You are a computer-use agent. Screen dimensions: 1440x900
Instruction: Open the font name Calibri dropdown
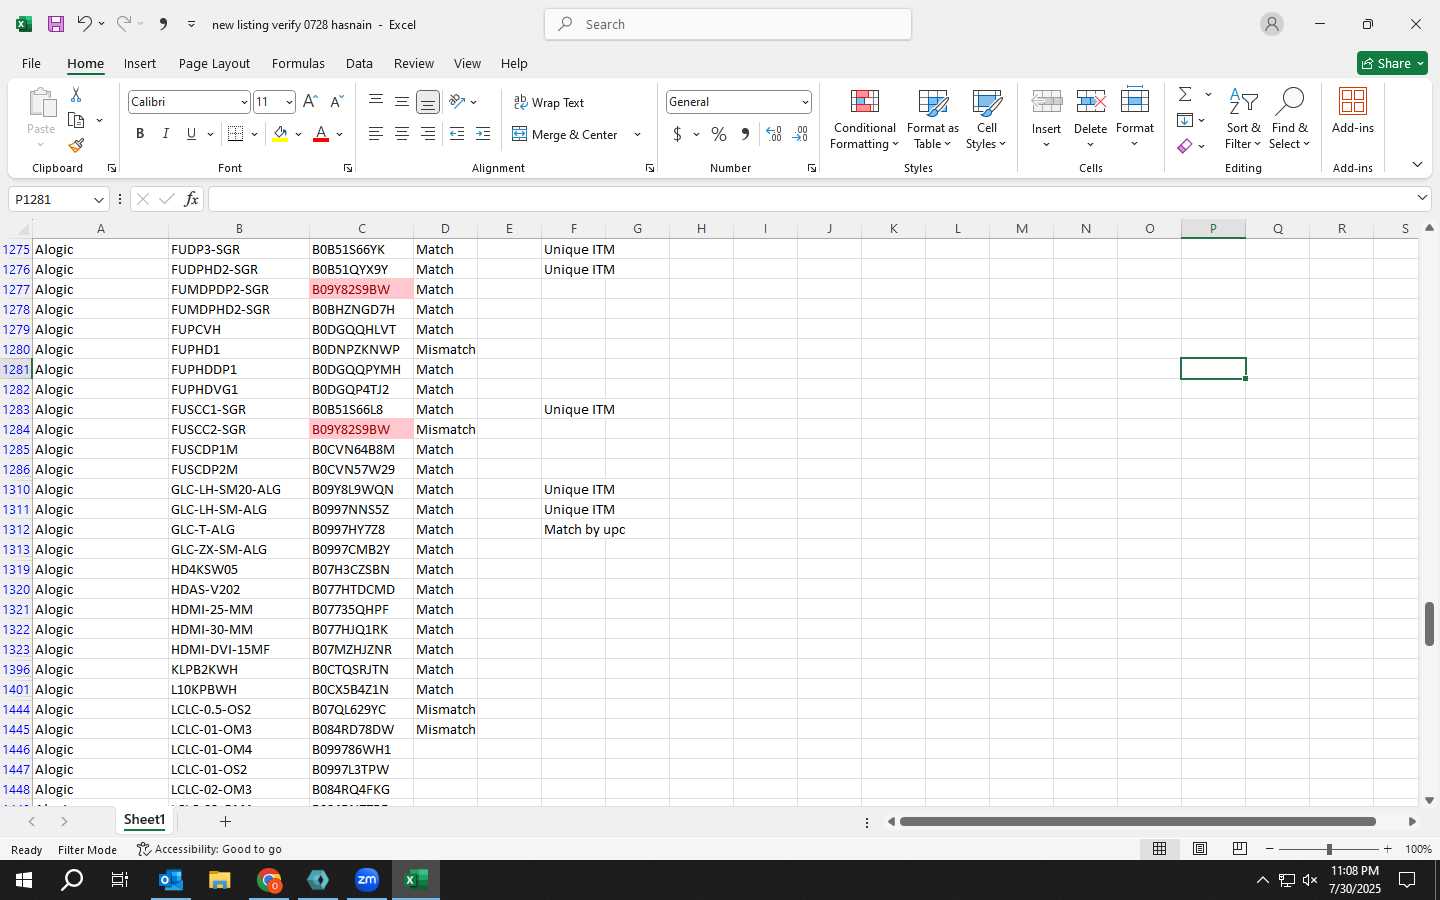[x=243, y=102]
